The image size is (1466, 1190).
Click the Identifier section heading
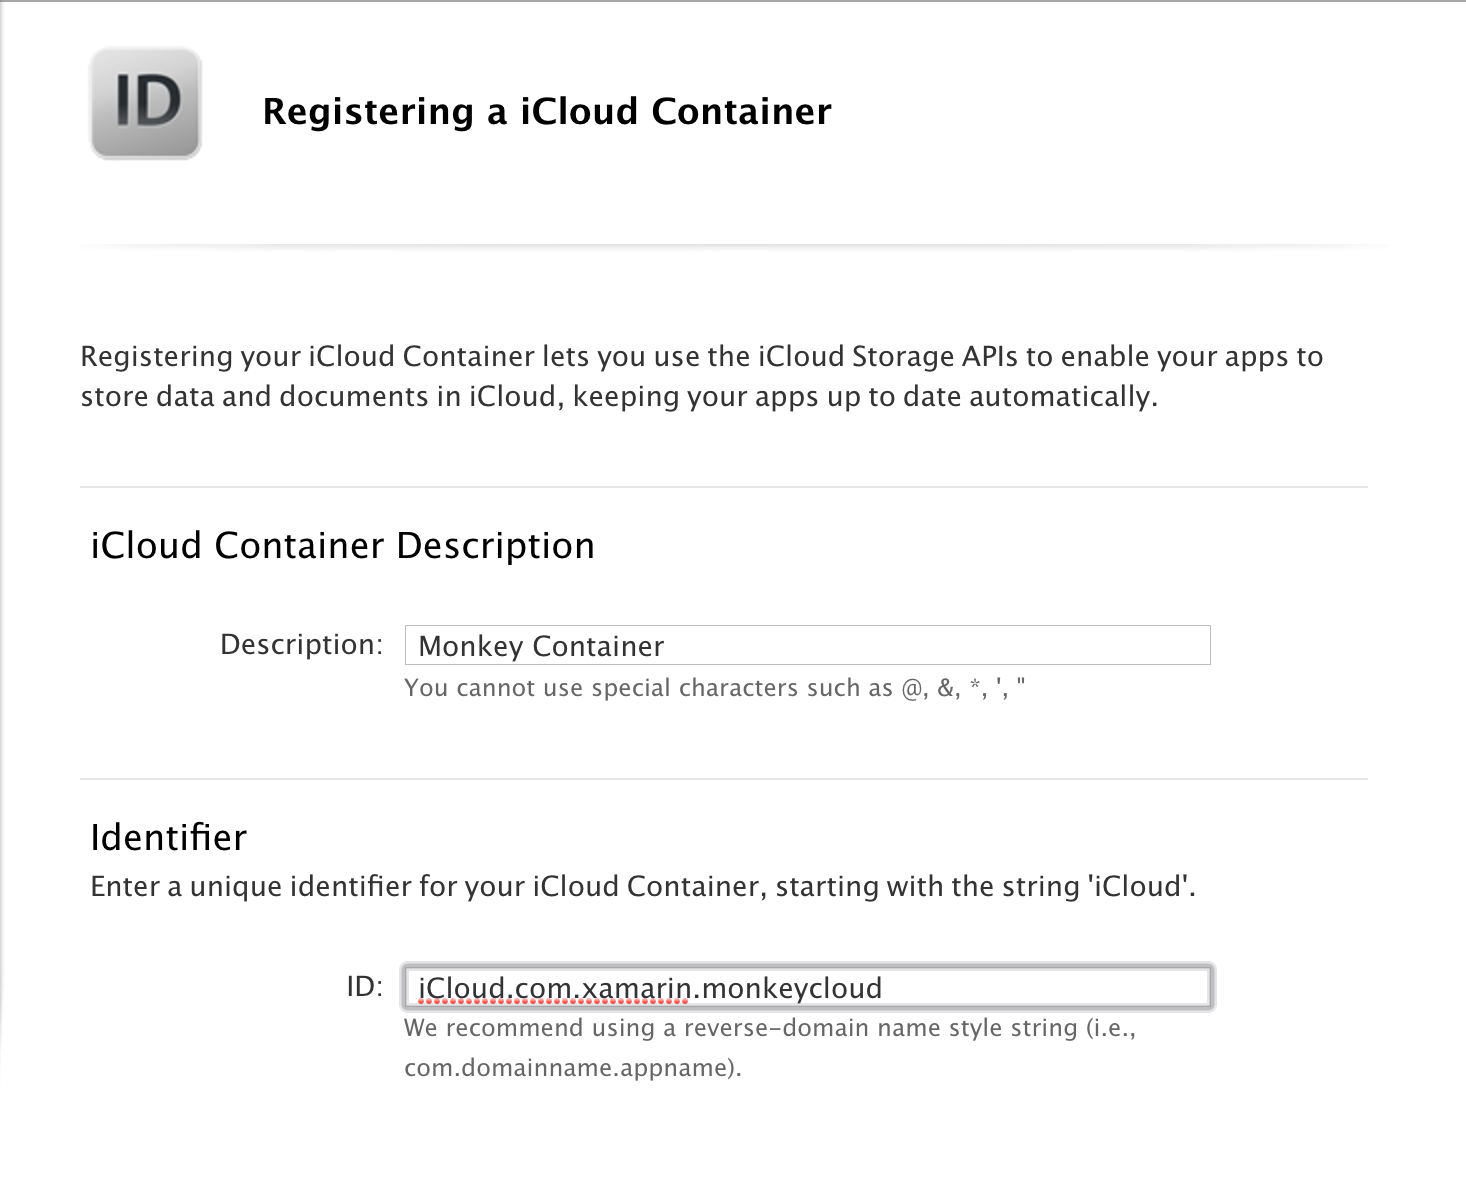168,837
